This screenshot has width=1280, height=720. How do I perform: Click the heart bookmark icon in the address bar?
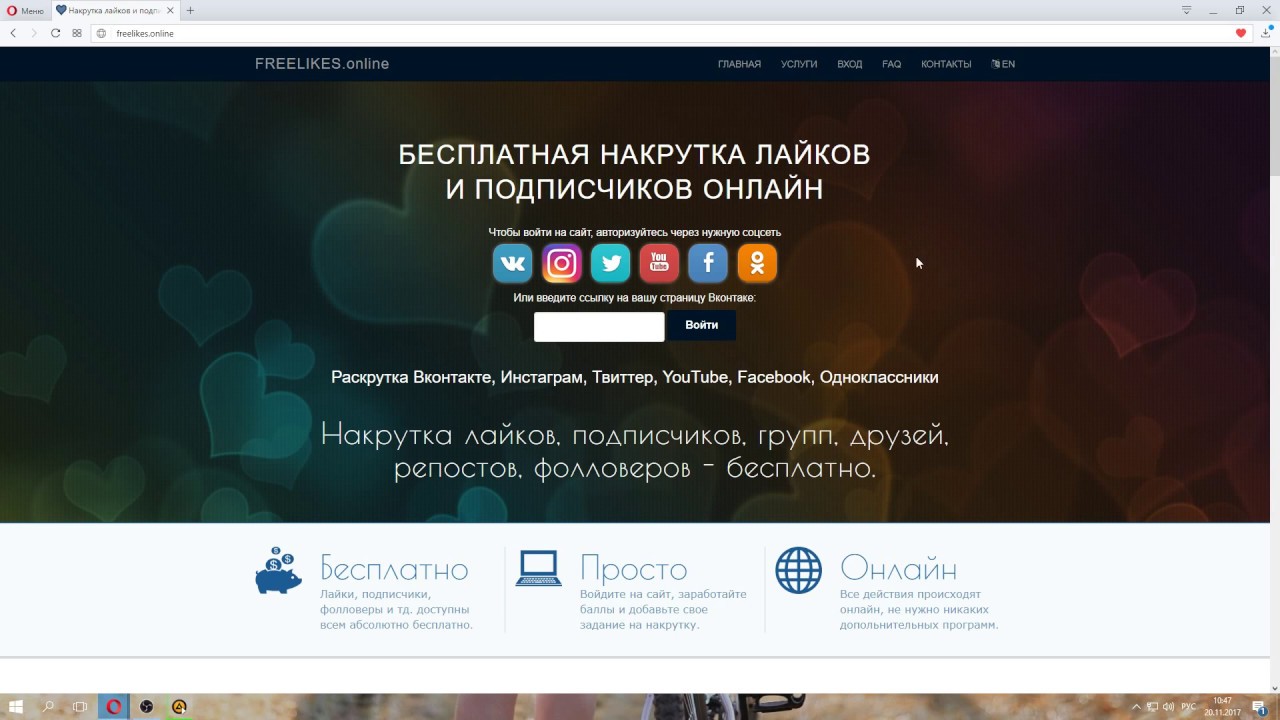(1241, 33)
